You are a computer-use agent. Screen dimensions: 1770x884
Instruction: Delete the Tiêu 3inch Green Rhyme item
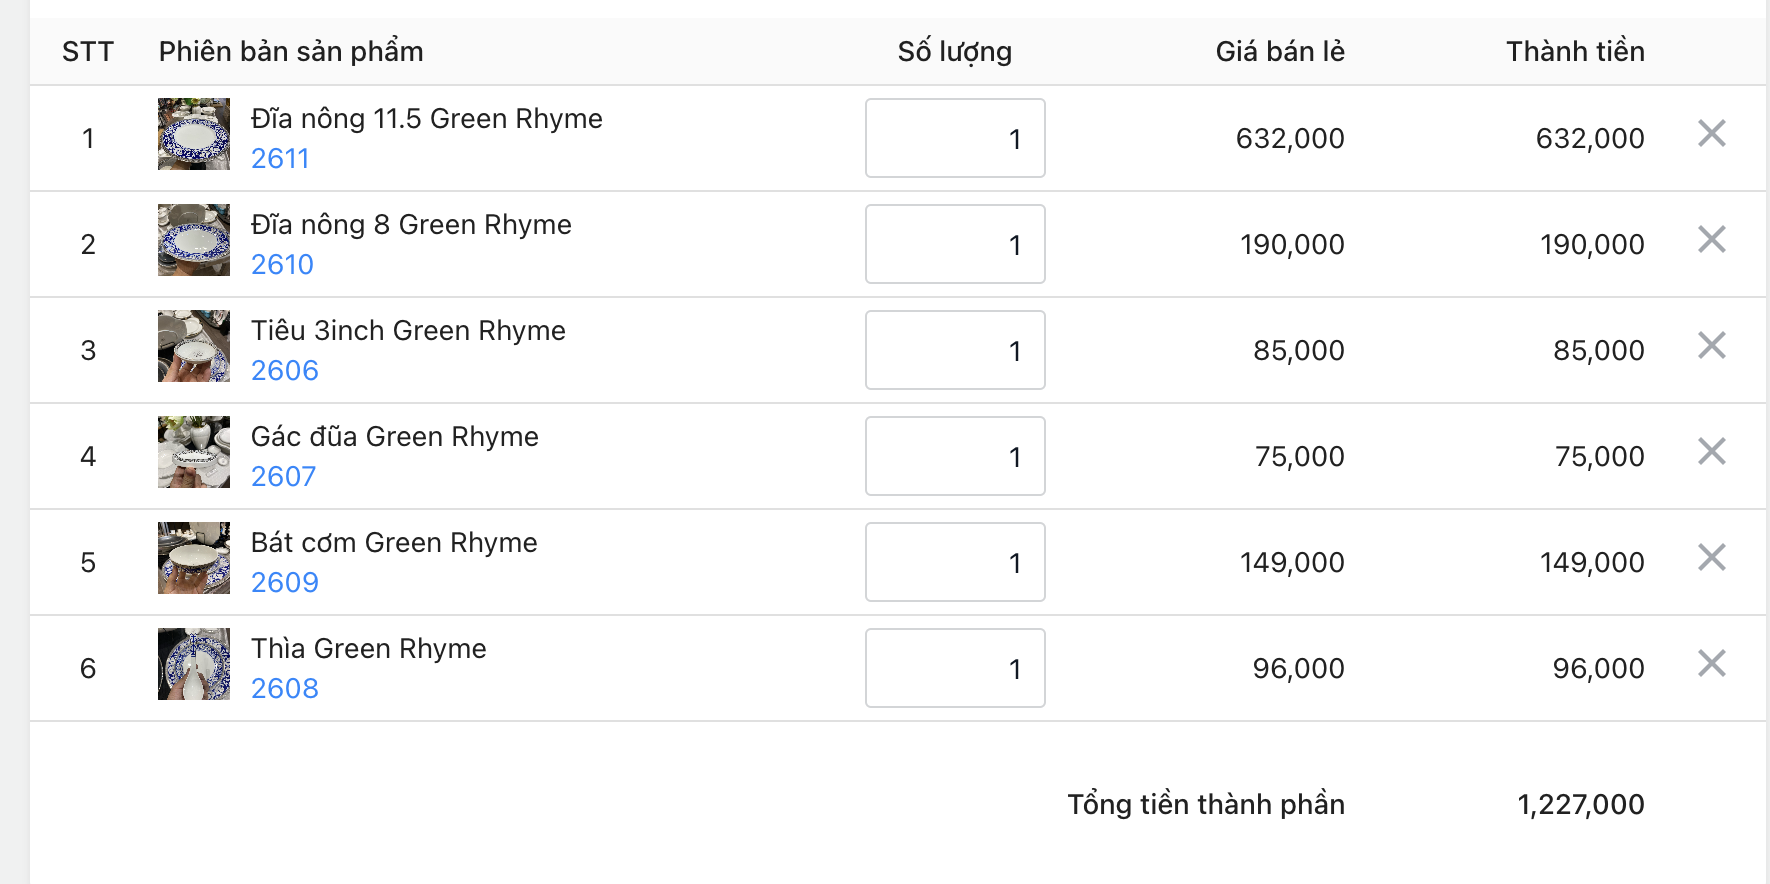click(1711, 345)
